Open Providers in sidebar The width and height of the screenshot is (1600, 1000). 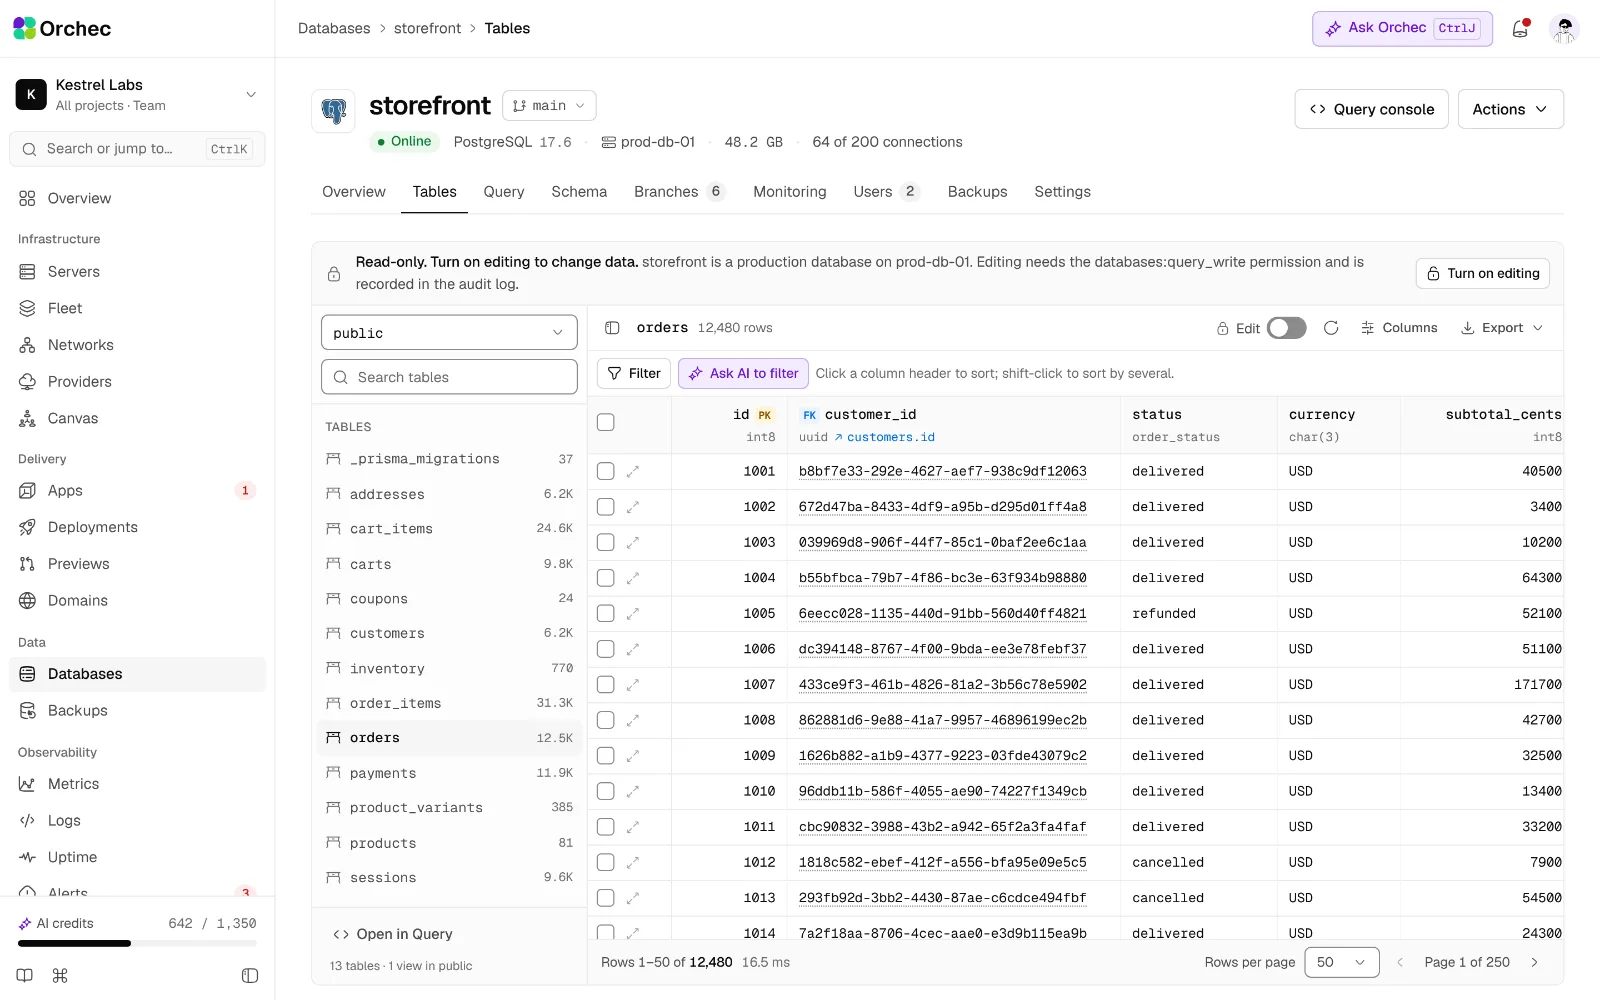[138, 382]
